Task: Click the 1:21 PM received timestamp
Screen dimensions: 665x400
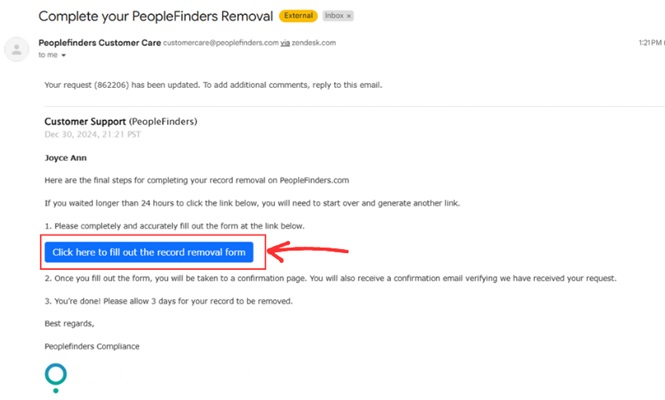Action: [650, 42]
